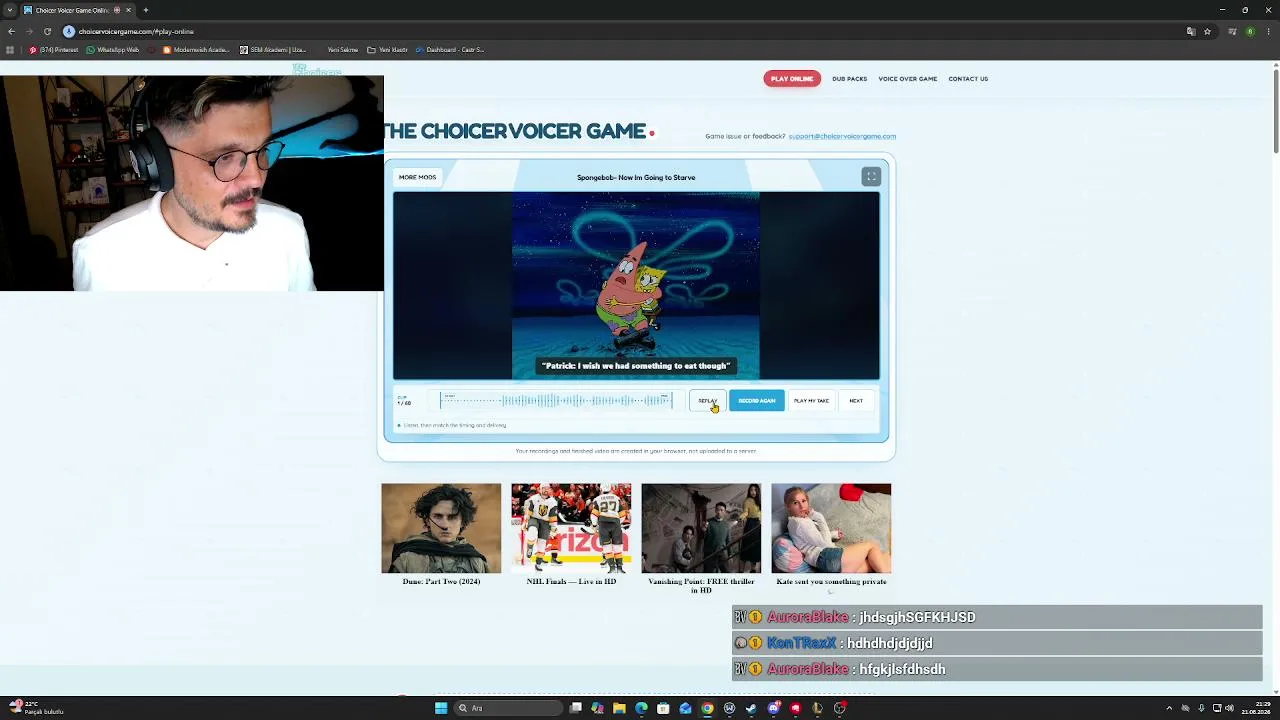Open File Explorer from the taskbar
1280x720 pixels.
point(619,708)
